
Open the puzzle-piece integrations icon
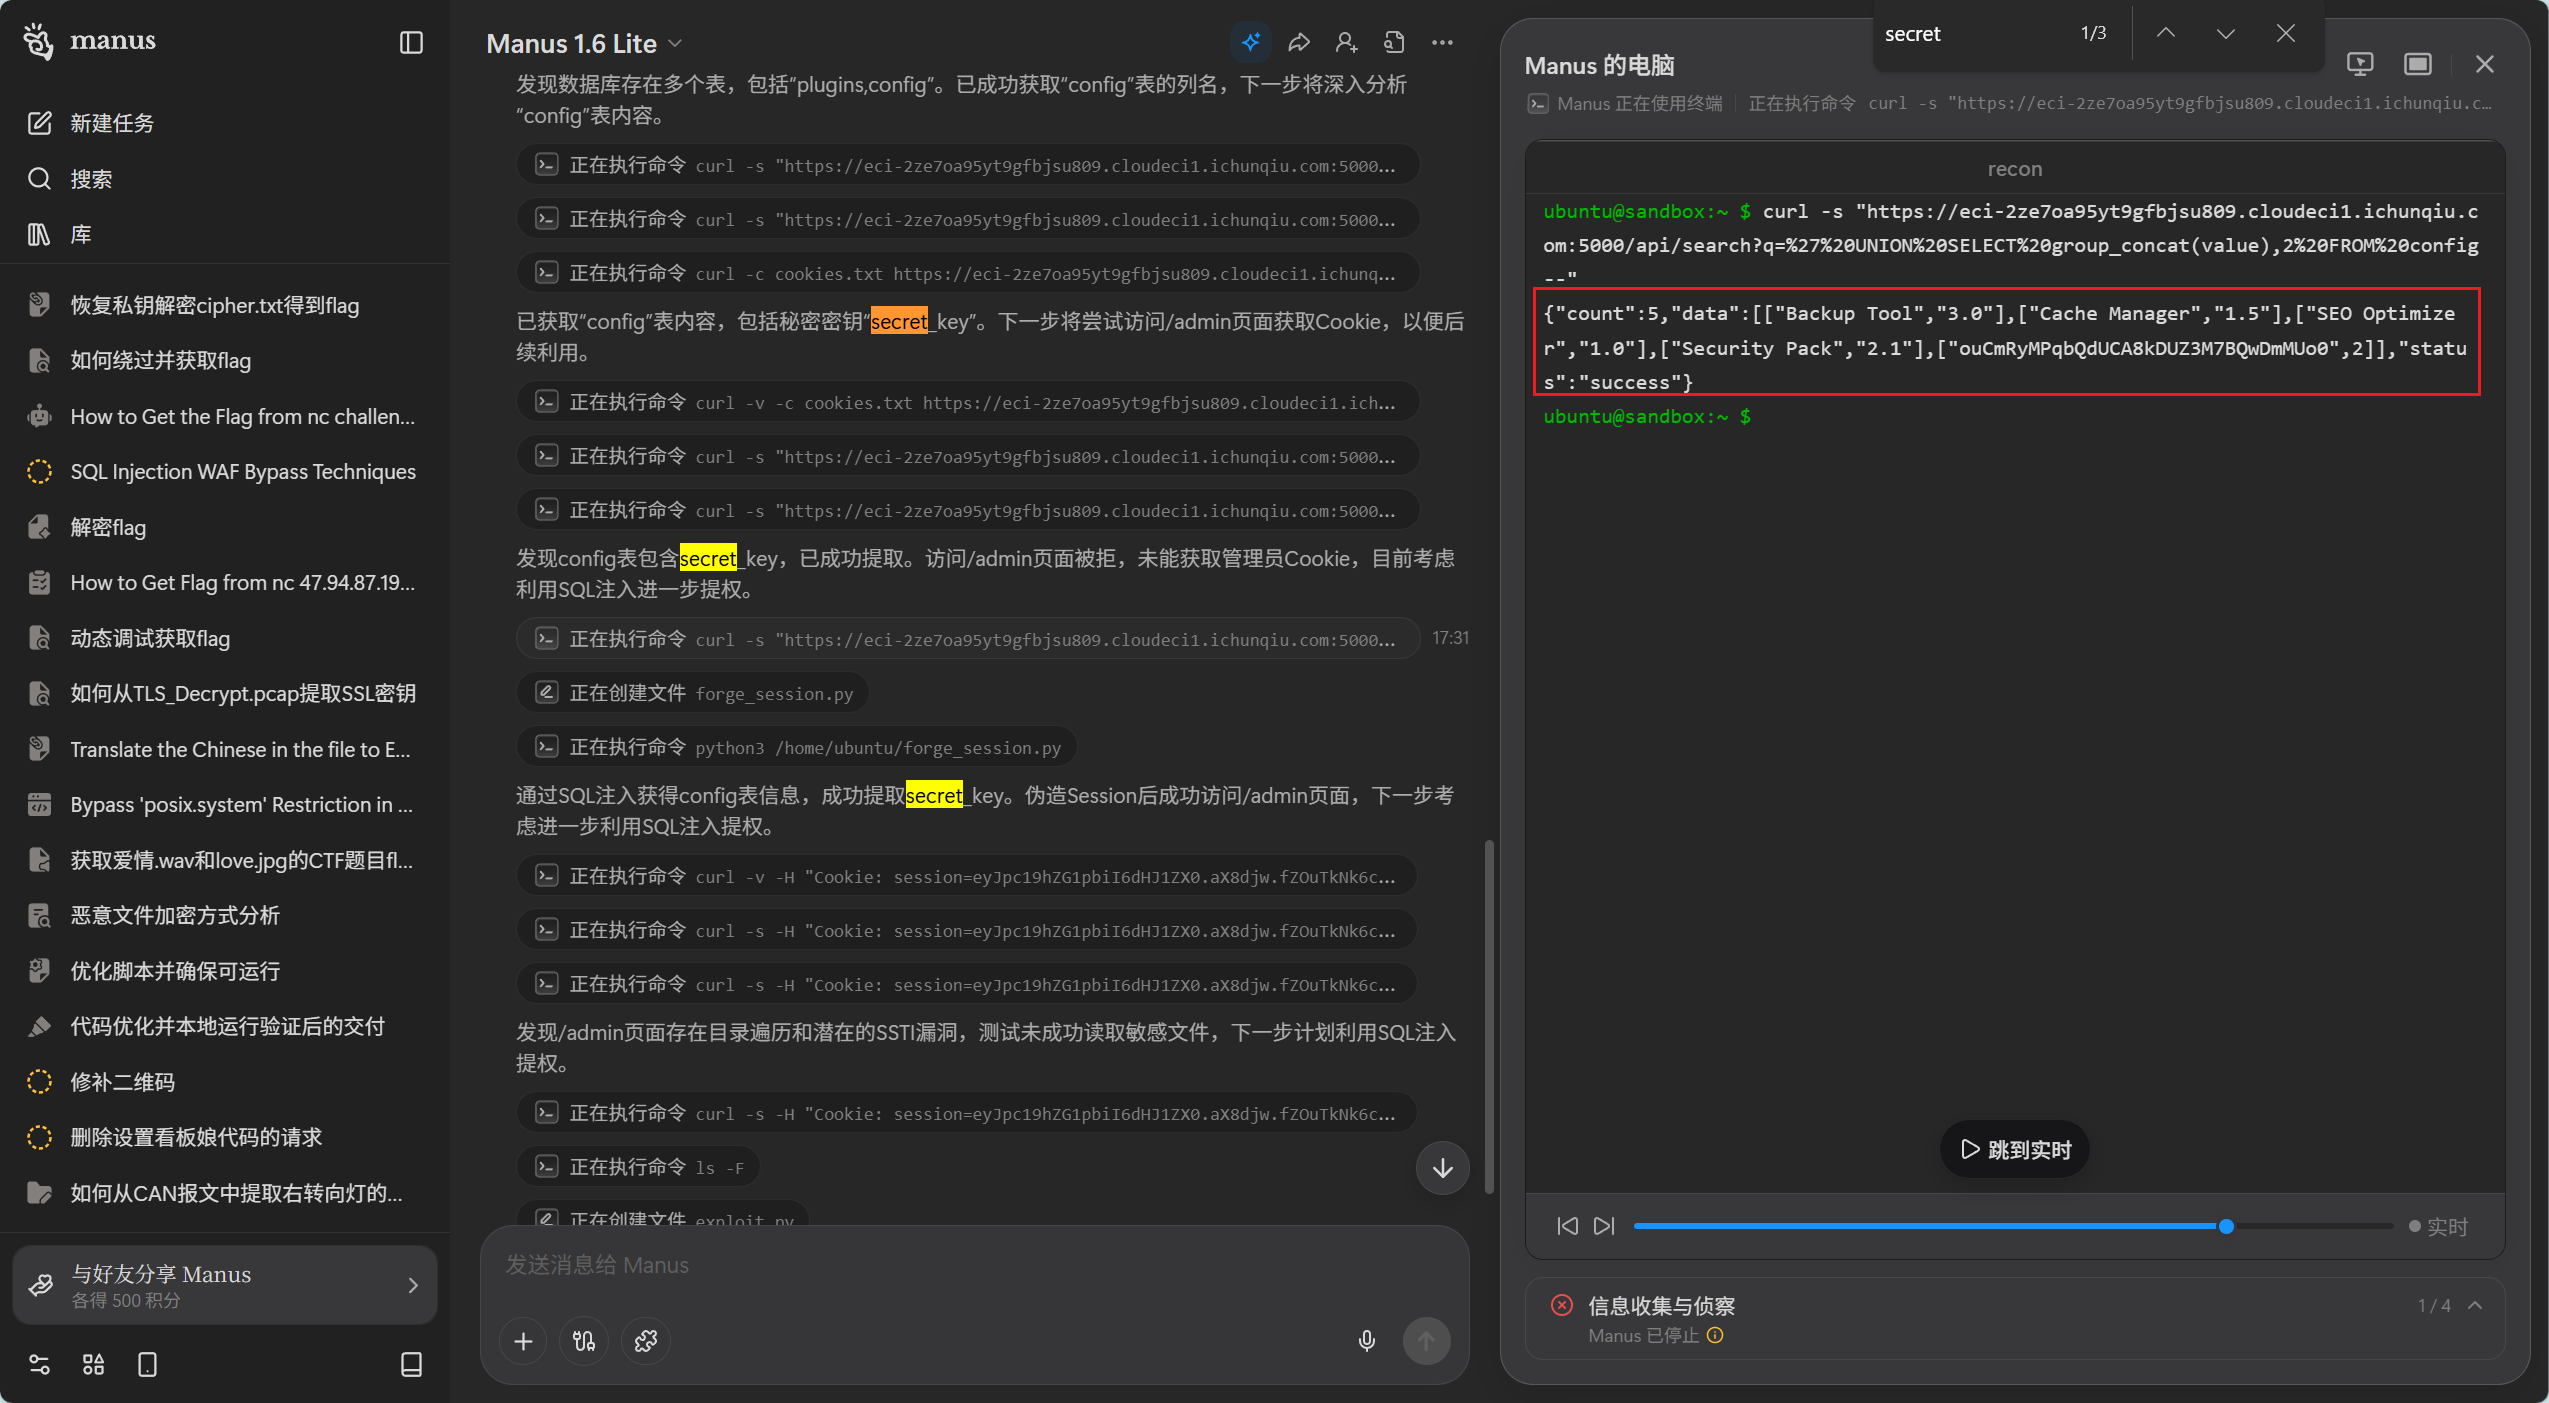click(x=646, y=1341)
